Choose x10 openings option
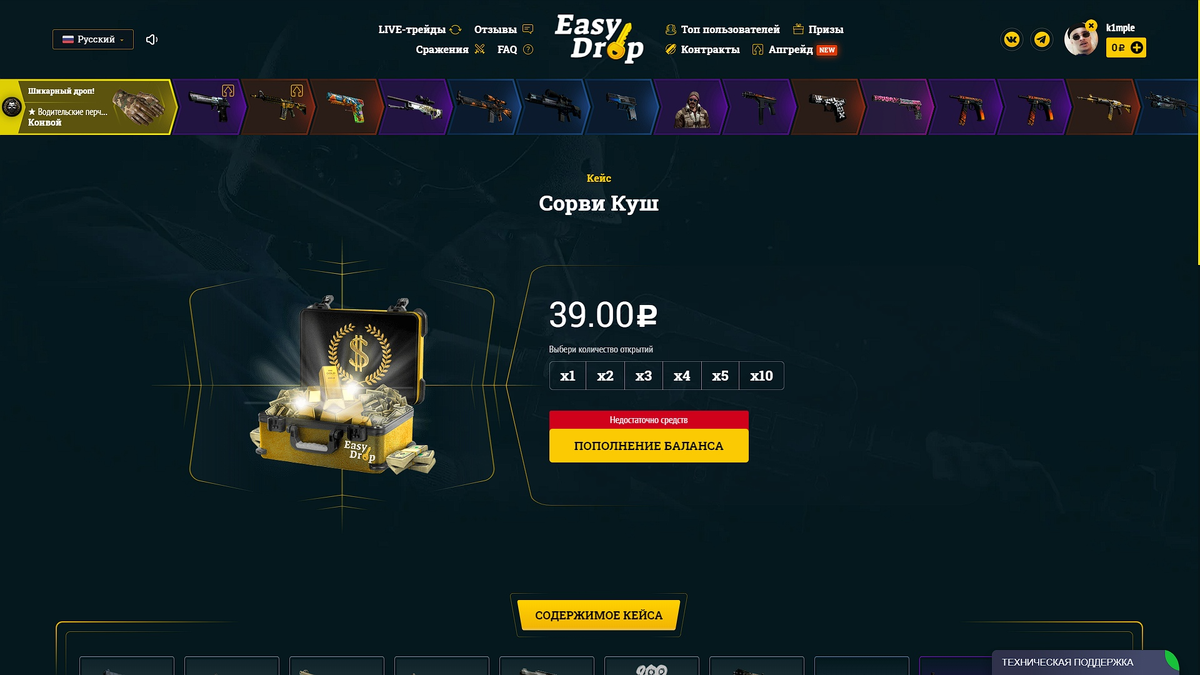The width and height of the screenshot is (1200, 675). pyautogui.click(x=762, y=376)
